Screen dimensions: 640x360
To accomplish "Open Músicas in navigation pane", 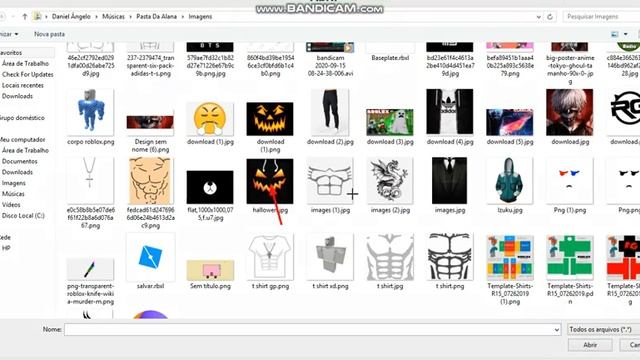I will [13, 194].
